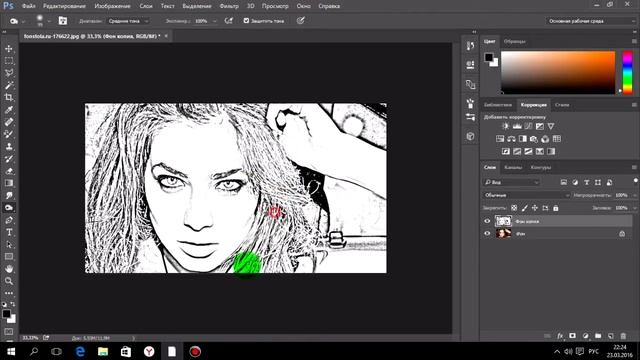
Task: Click the foreground color swatch in Color panel
Action: click(x=489, y=58)
